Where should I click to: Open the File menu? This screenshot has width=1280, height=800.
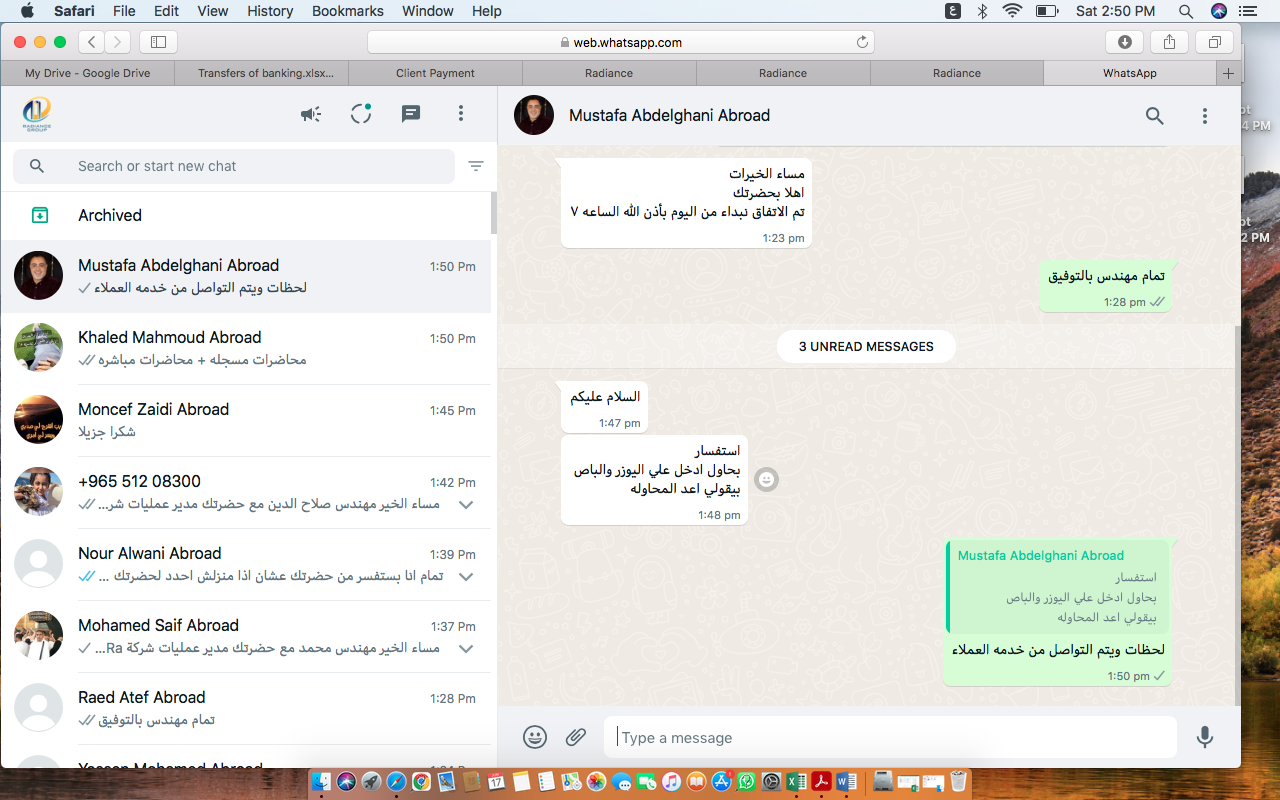[124, 11]
